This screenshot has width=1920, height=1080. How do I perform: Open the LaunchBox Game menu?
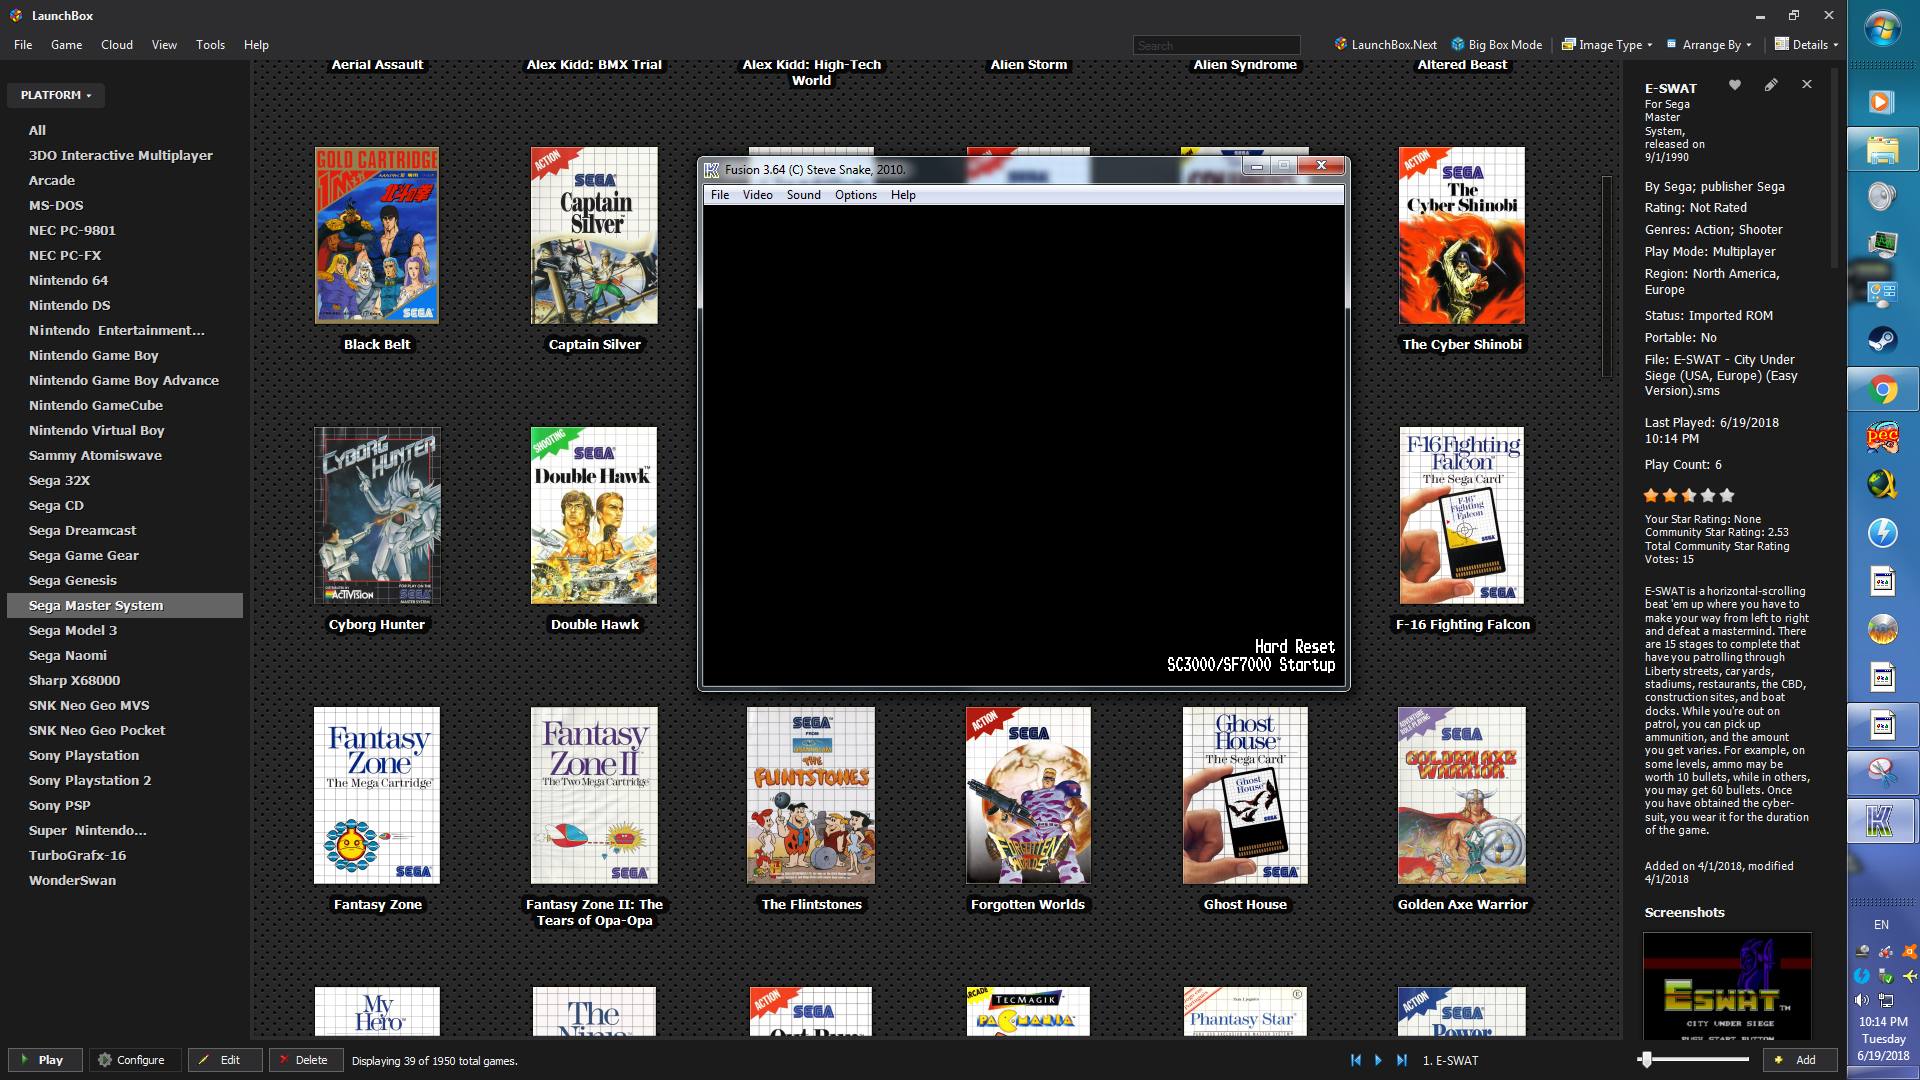coord(67,45)
